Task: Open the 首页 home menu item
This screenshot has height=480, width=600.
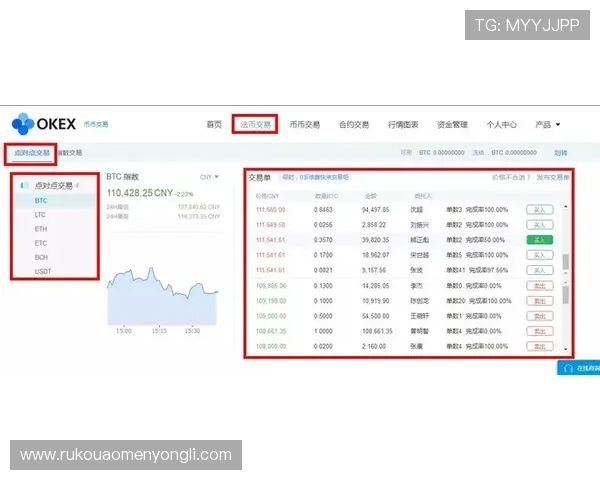Action: (x=214, y=124)
